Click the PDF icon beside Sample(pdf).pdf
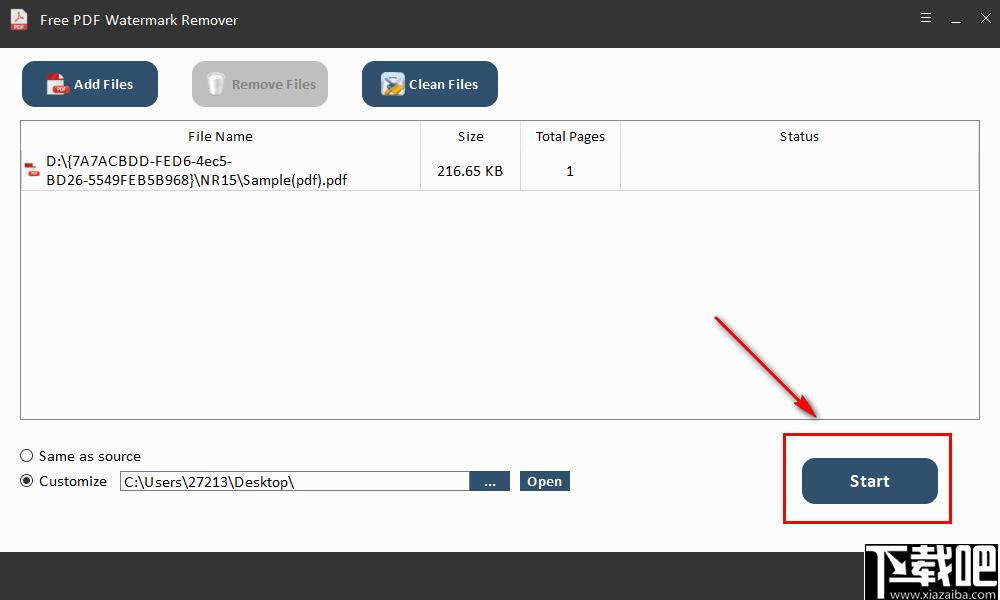The width and height of the screenshot is (1000, 600). click(32, 170)
